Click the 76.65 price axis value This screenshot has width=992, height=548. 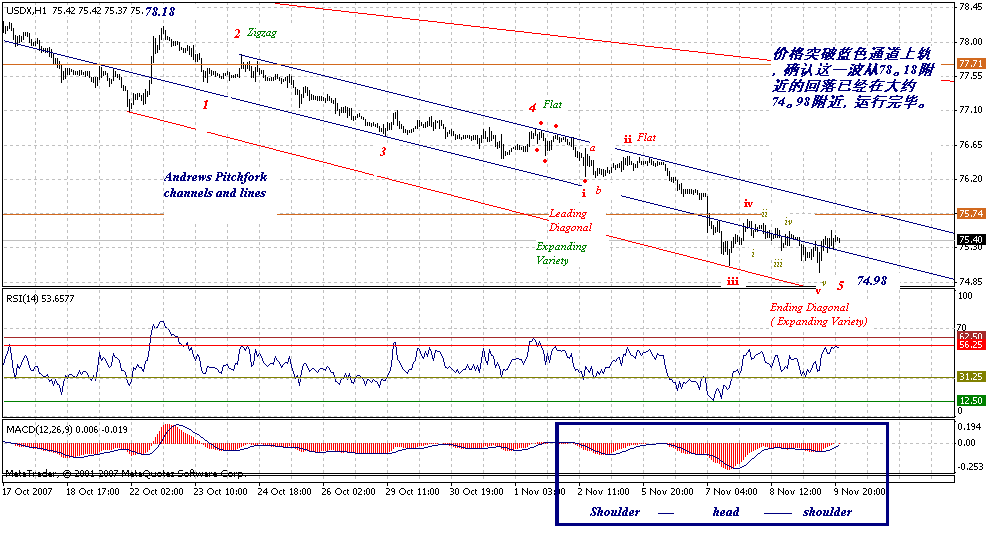click(970, 145)
